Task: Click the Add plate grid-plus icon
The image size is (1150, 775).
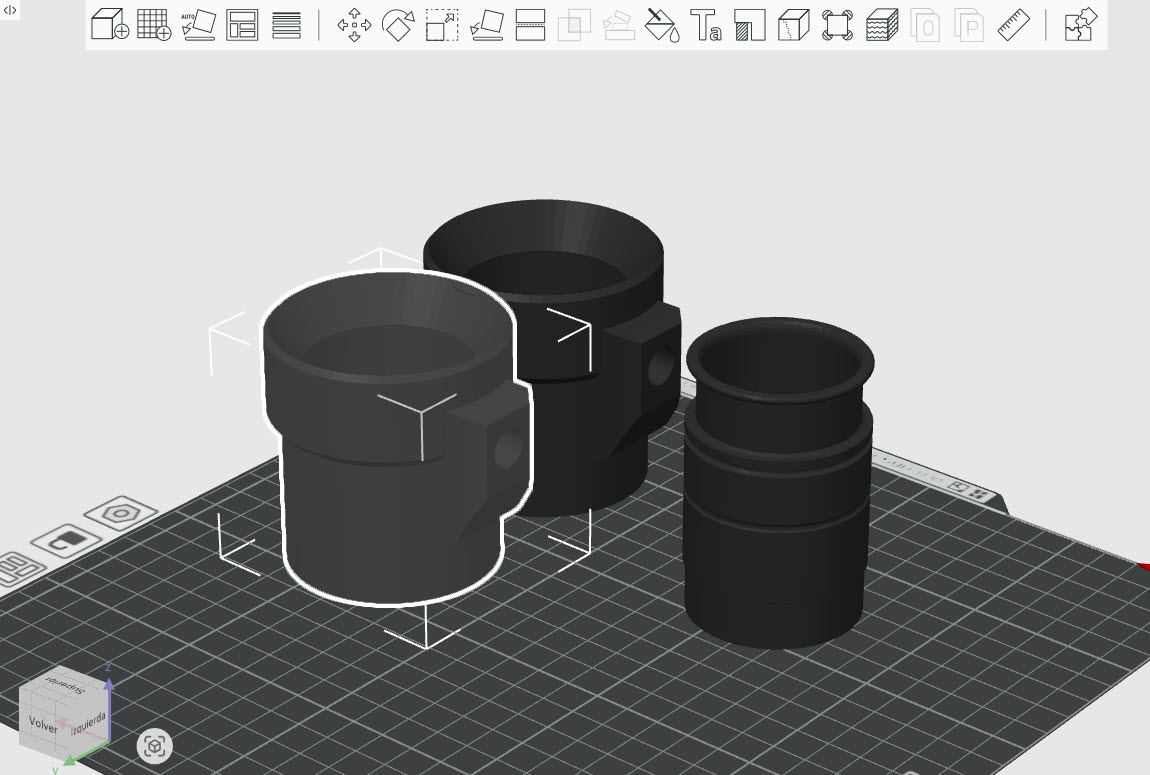Action: coord(154,25)
